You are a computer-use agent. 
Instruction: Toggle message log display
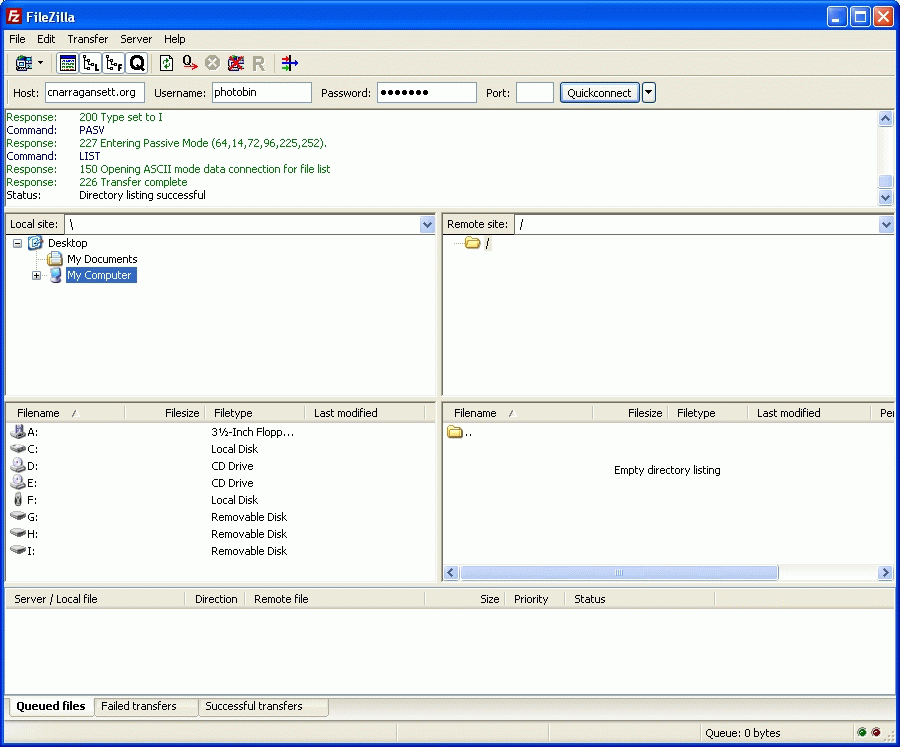click(68, 63)
